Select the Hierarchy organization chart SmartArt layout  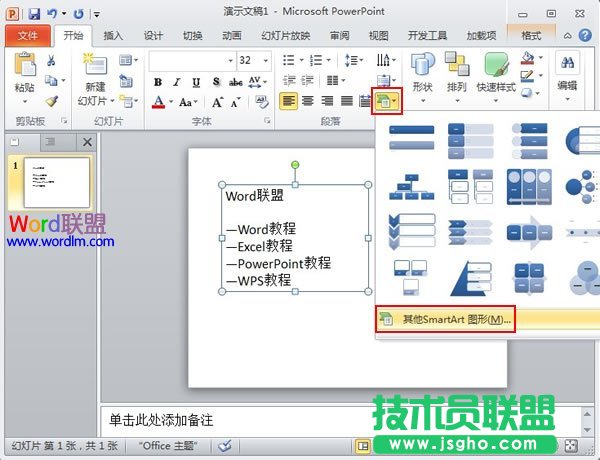pos(411,187)
